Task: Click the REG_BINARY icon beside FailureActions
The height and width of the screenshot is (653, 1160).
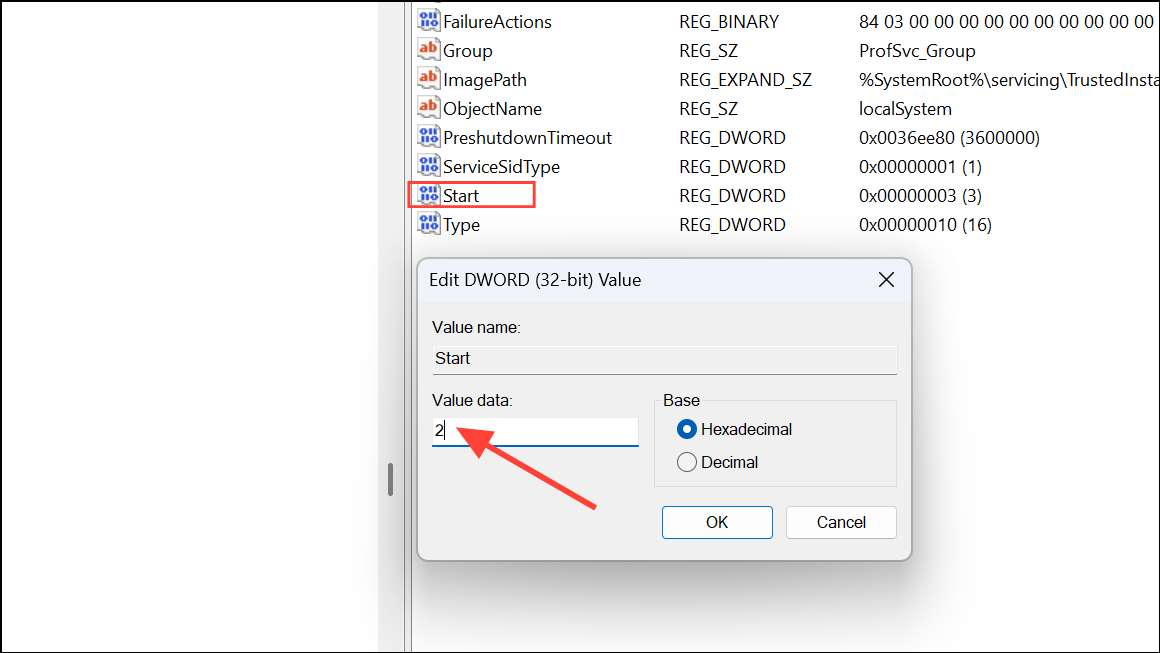Action: tap(429, 20)
